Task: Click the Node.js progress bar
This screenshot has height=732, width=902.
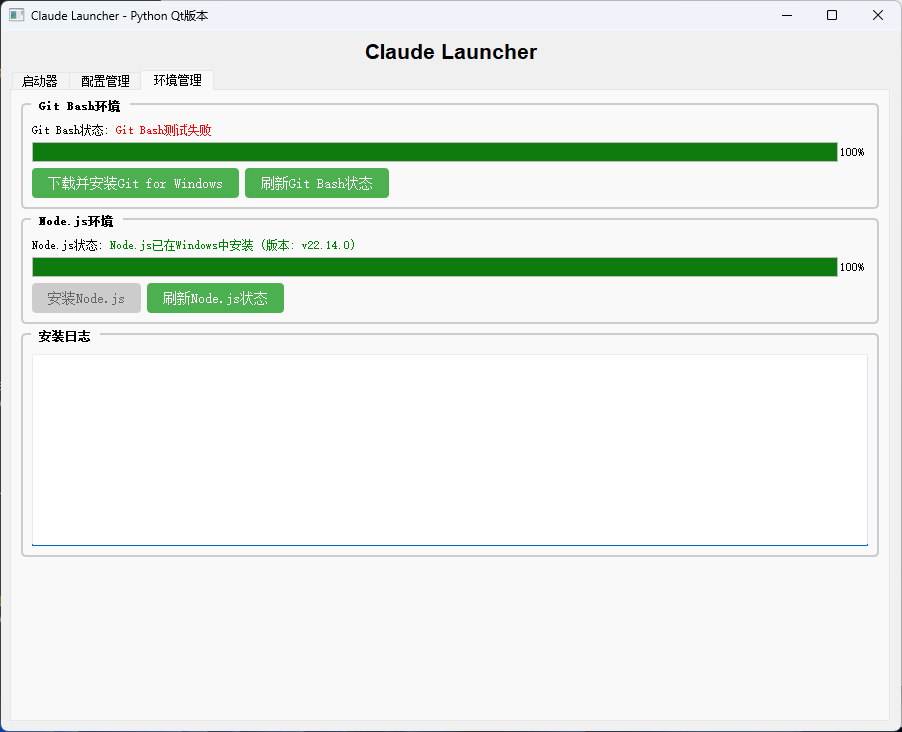Action: 434,267
